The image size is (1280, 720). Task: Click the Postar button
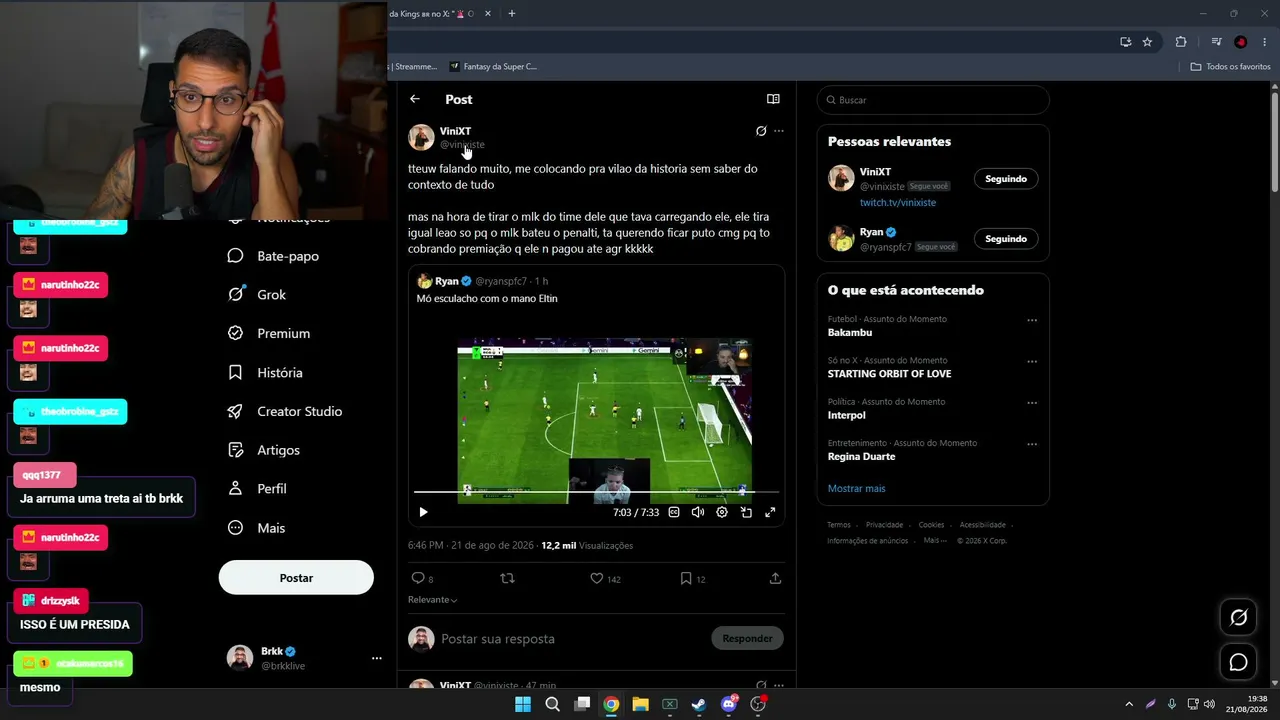[x=296, y=578]
